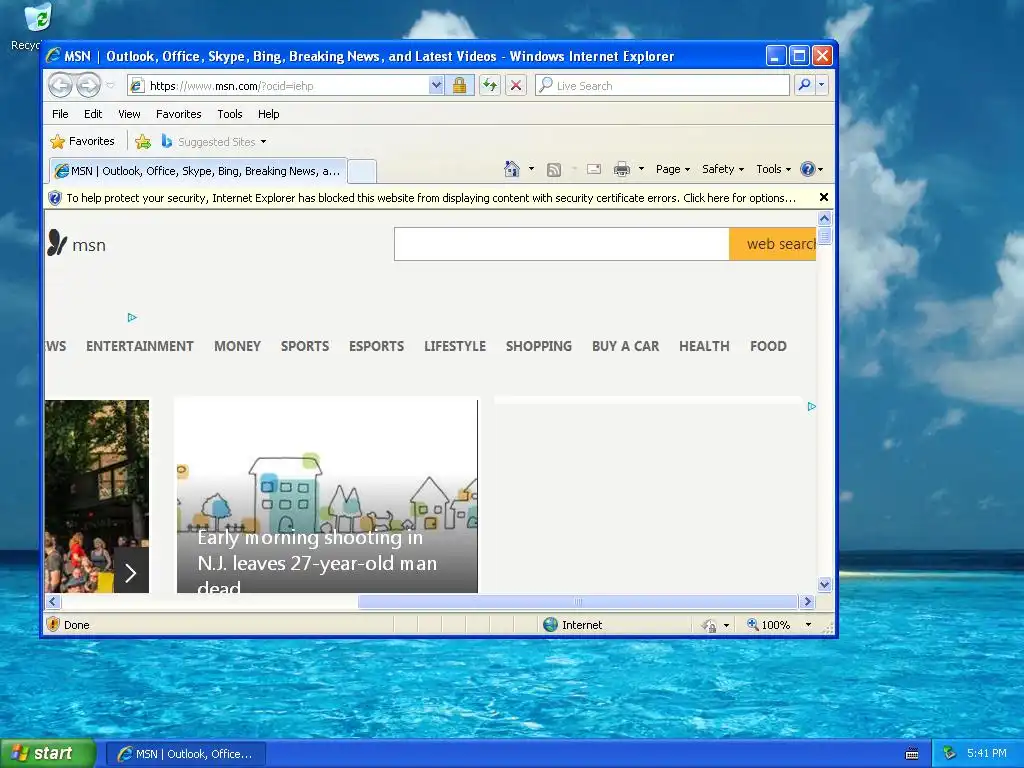This screenshot has width=1024, height=768.
Task: Click the information bar shield icon
Action: coord(55,198)
